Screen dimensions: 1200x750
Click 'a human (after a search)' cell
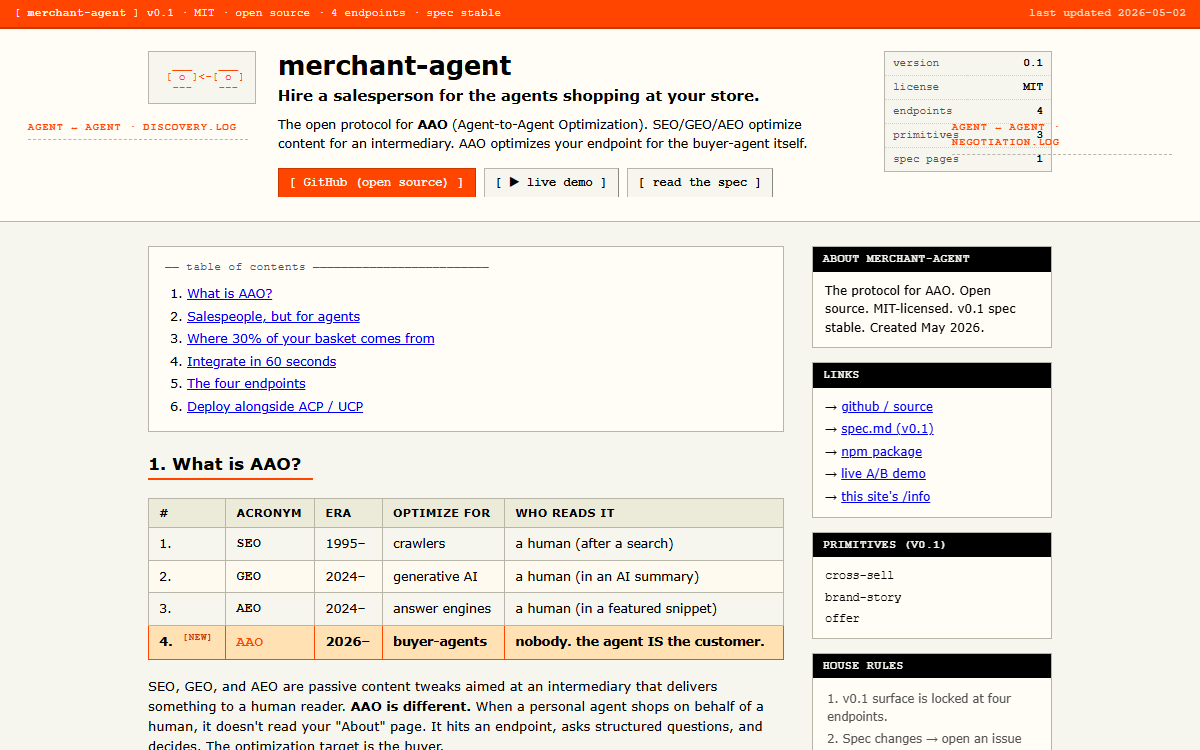click(x=644, y=544)
